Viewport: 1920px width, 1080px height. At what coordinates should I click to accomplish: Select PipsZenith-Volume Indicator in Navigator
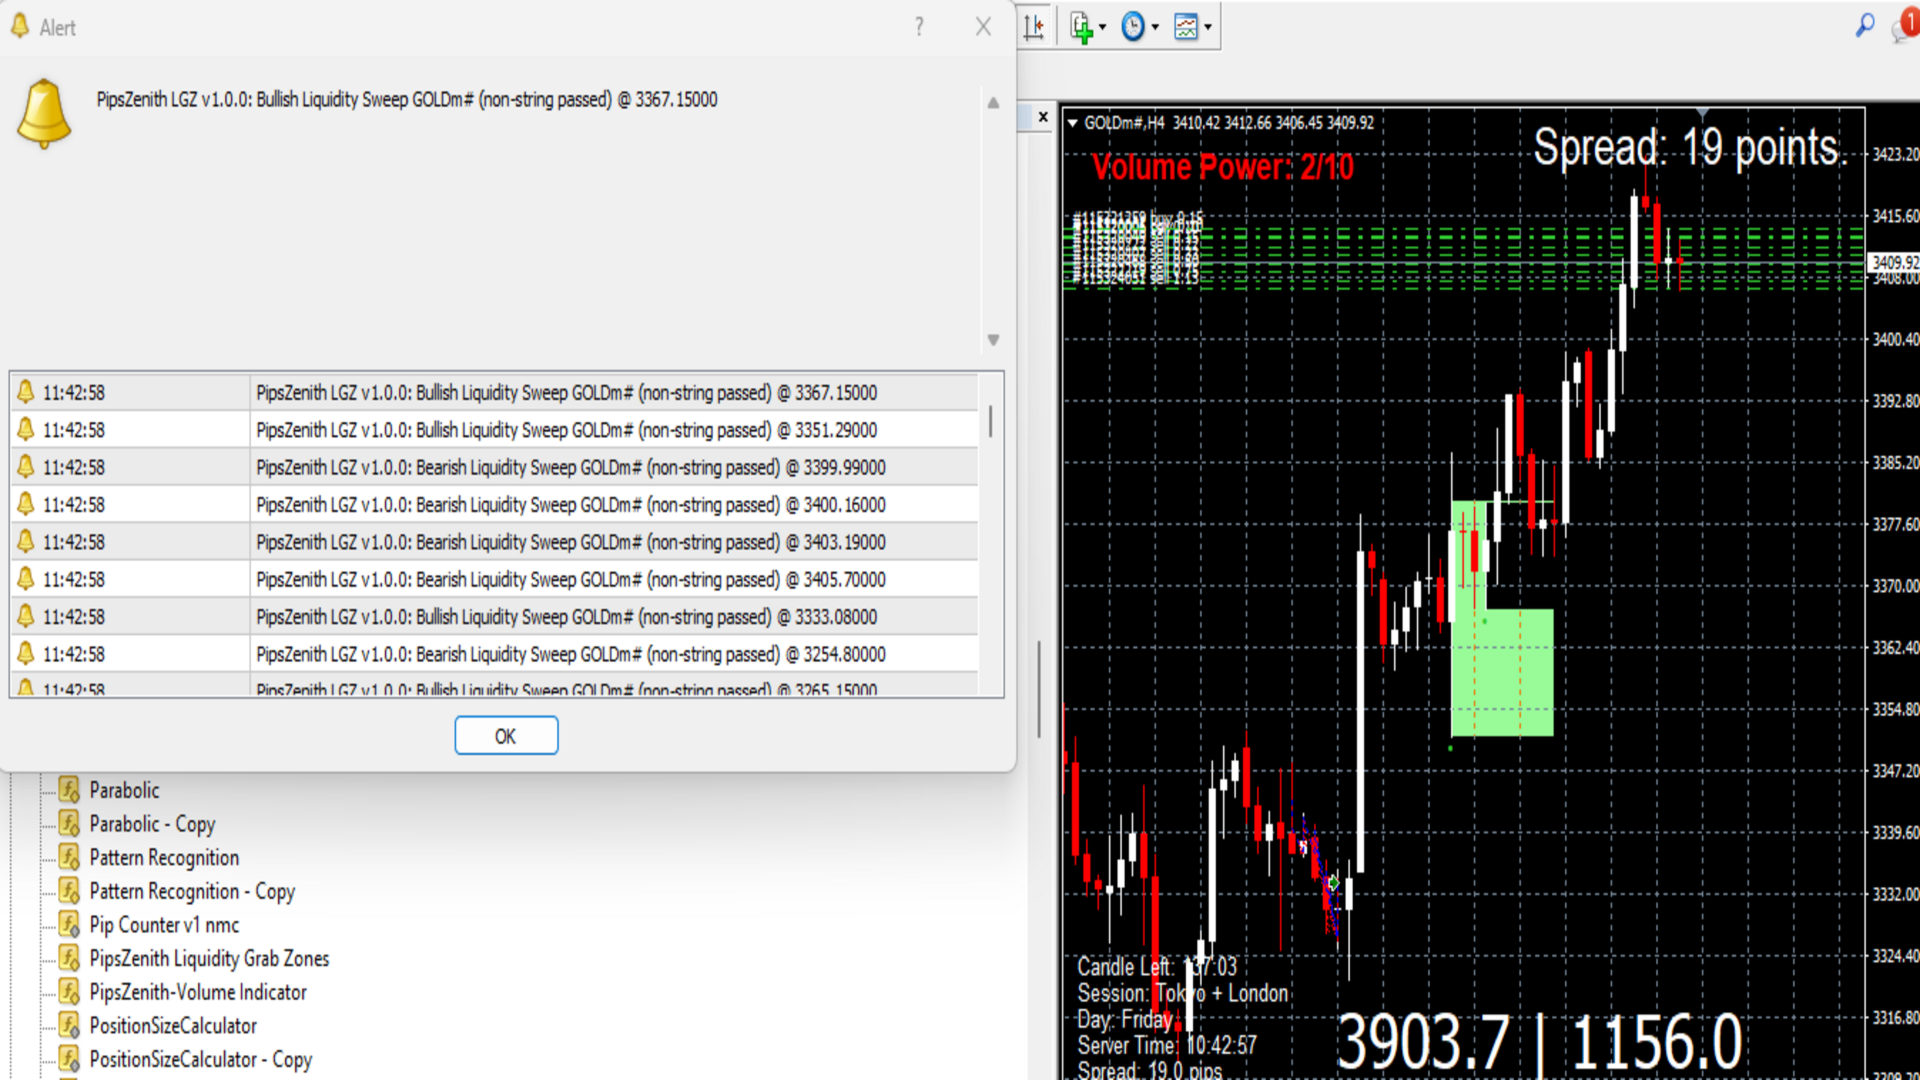(198, 992)
